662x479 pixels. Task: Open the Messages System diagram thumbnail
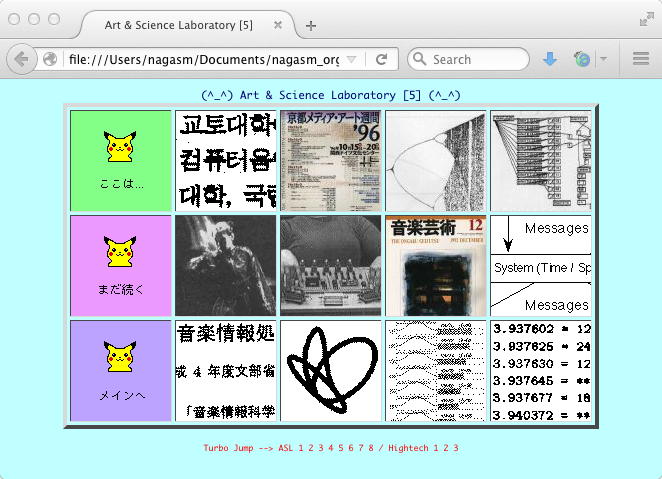[x=541, y=266]
